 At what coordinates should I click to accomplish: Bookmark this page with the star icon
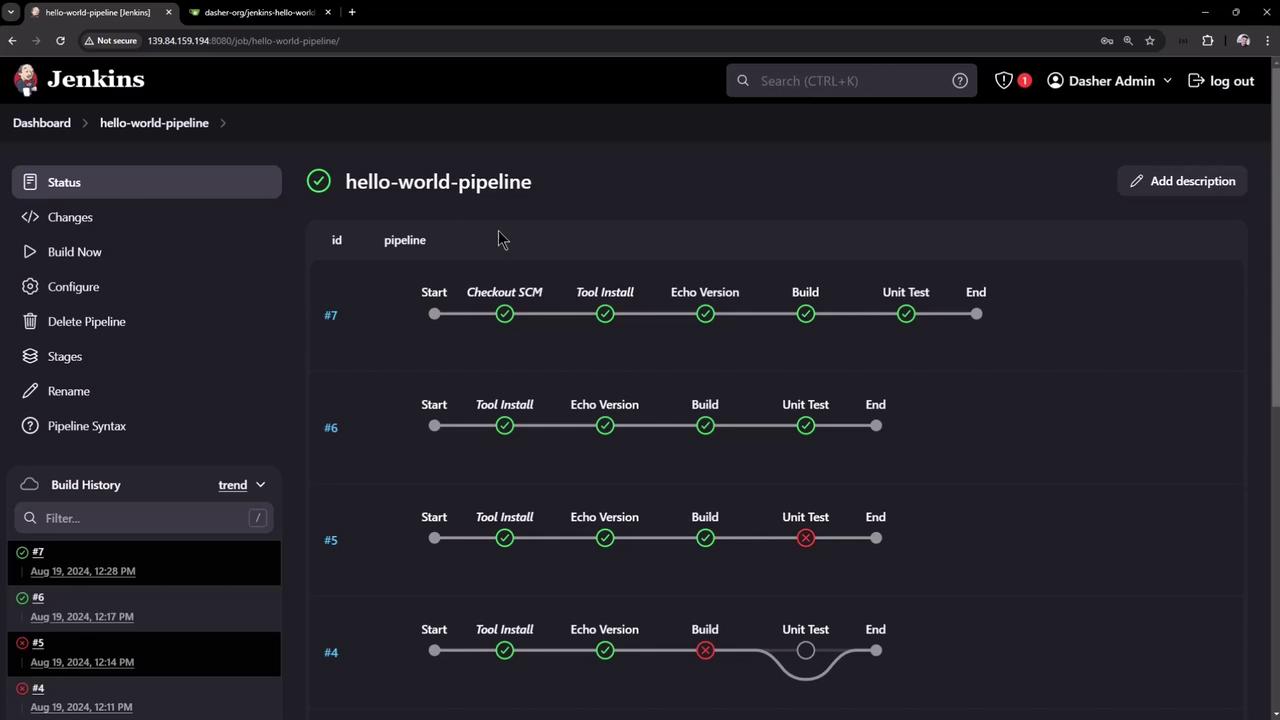pos(1150,41)
